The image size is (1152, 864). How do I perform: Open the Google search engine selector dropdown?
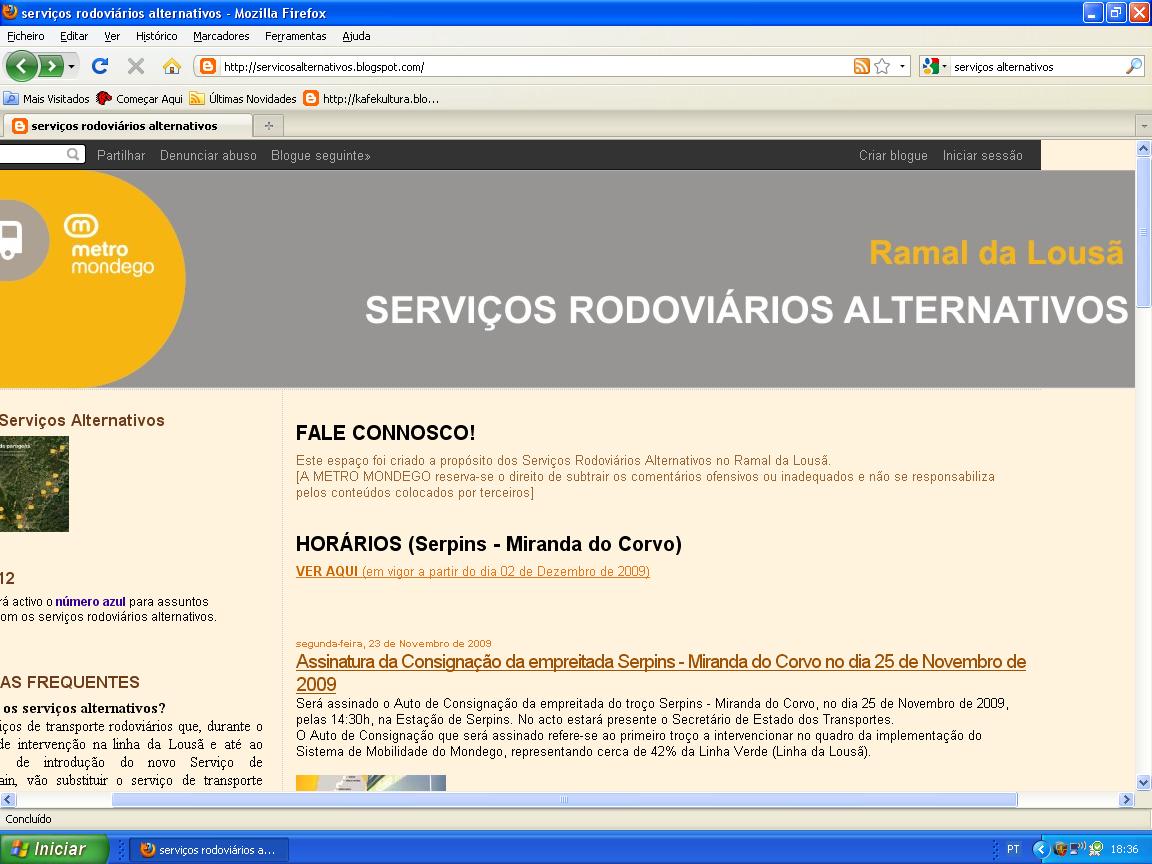pos(934,66)
